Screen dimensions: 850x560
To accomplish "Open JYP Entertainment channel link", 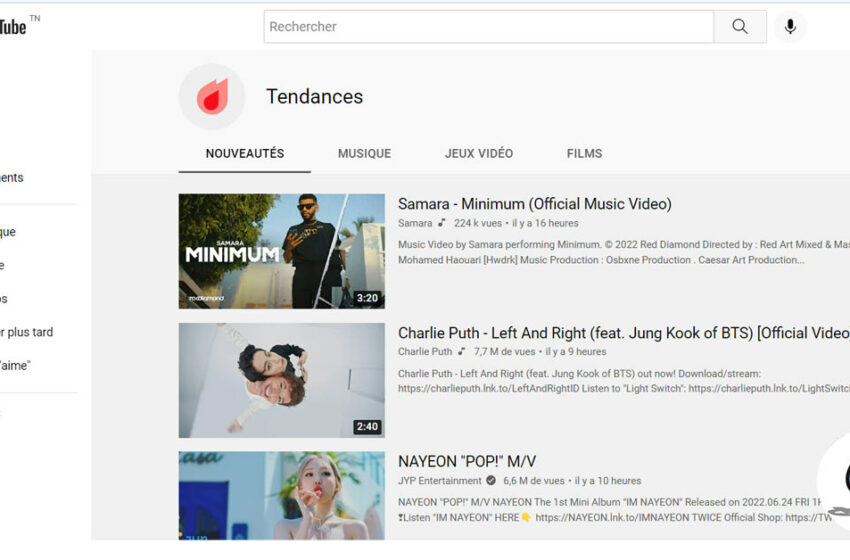I will (439, 480).
